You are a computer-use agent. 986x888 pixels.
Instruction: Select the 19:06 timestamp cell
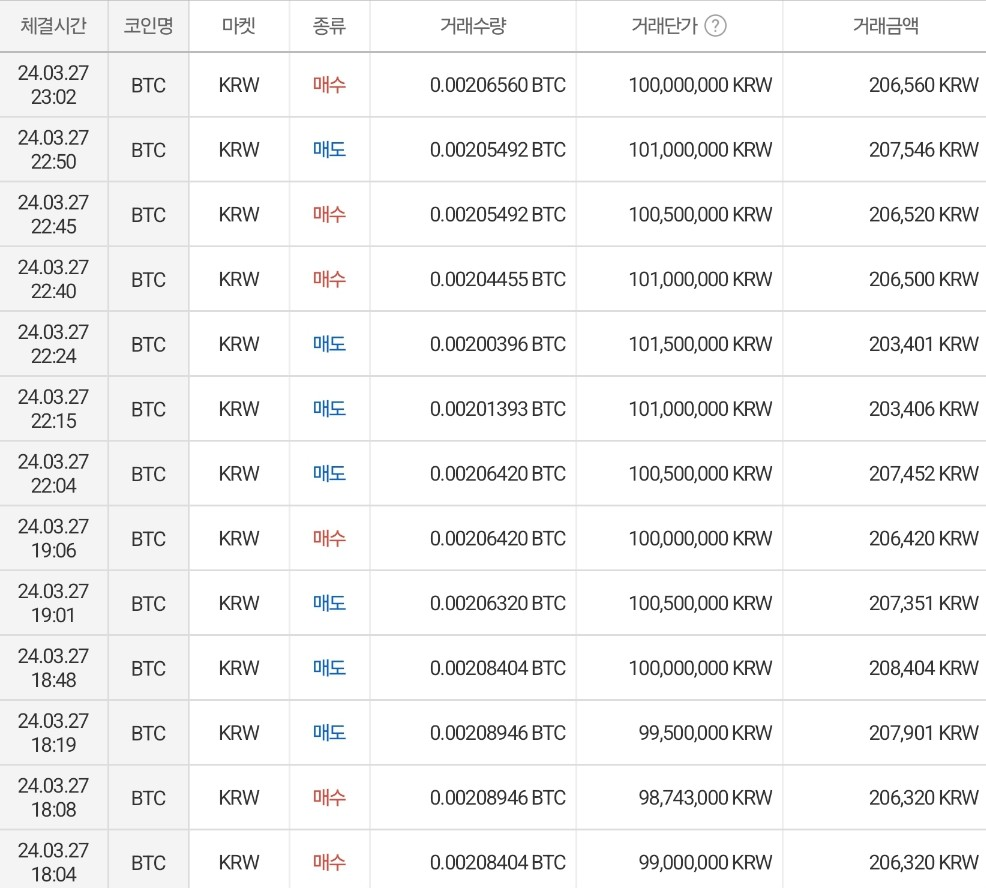tap(53, 538)
